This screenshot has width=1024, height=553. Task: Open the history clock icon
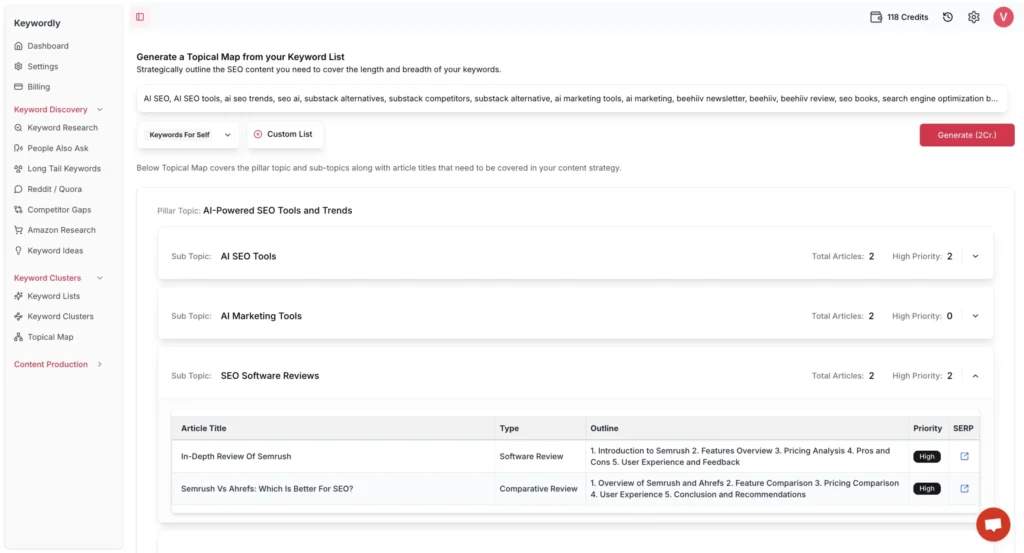[947, 17]
